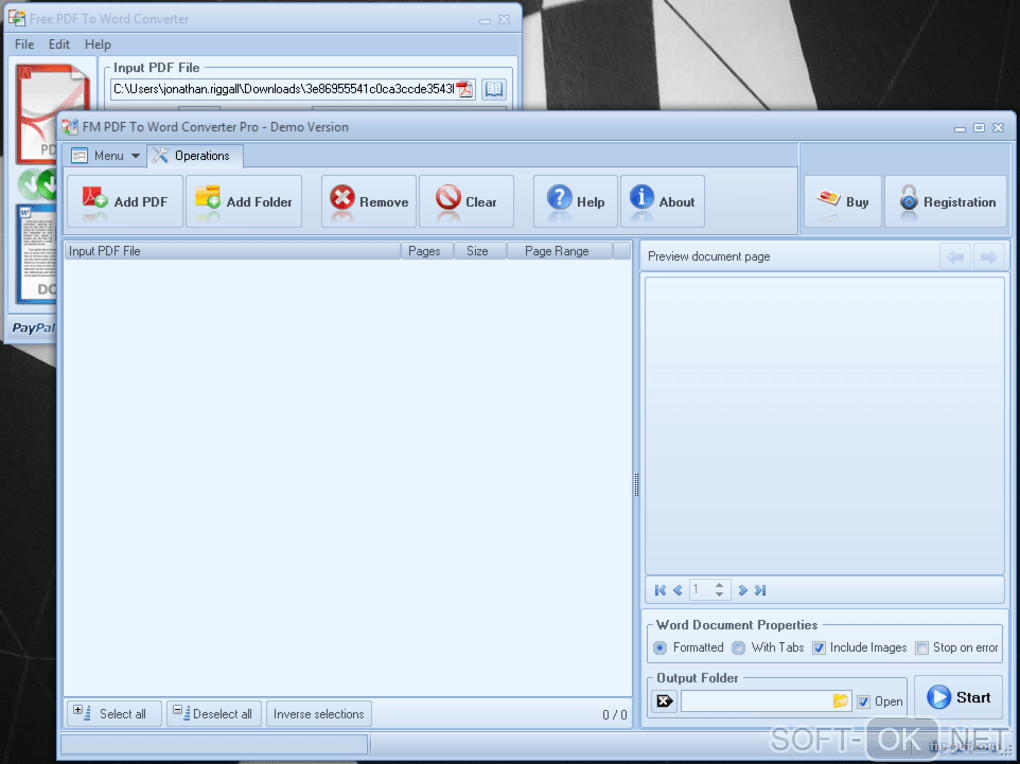Click the panel splitter handle beside preview

coord(636,485)
